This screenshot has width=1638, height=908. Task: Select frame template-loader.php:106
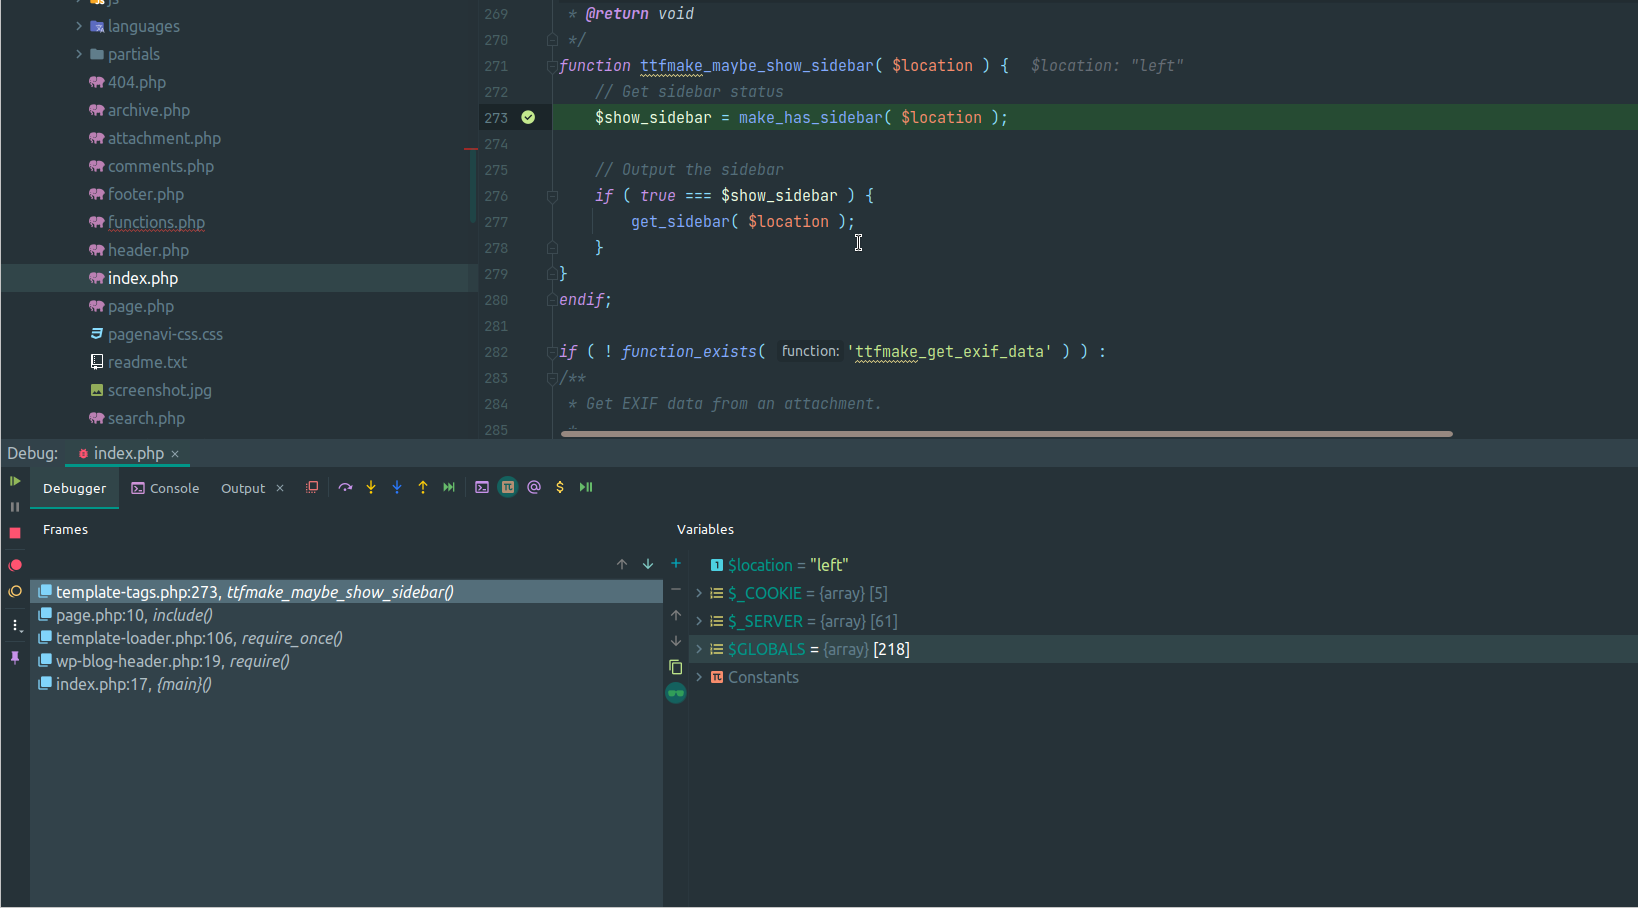tap(346, 638)
